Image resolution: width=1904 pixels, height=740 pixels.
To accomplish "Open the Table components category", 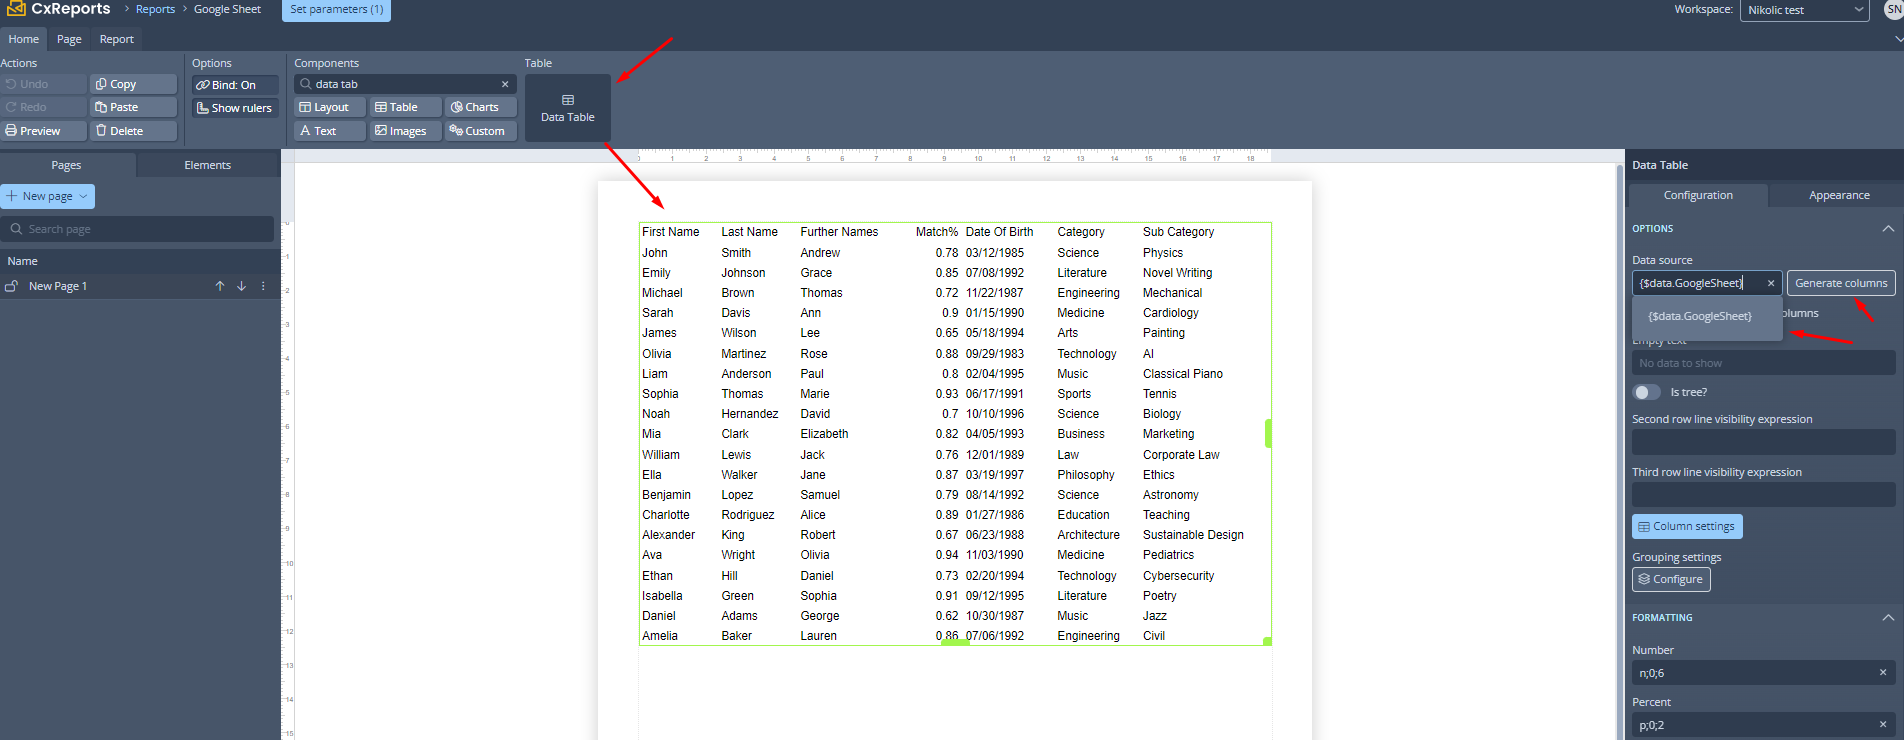I will [x=405, y=107].
